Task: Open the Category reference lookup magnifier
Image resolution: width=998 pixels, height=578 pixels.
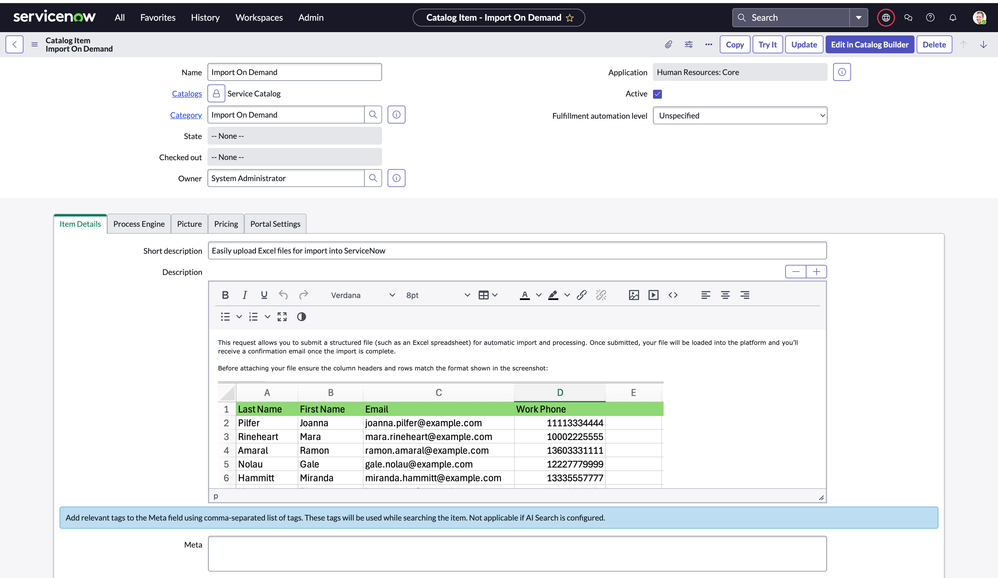Action: (x=374, y=114)
